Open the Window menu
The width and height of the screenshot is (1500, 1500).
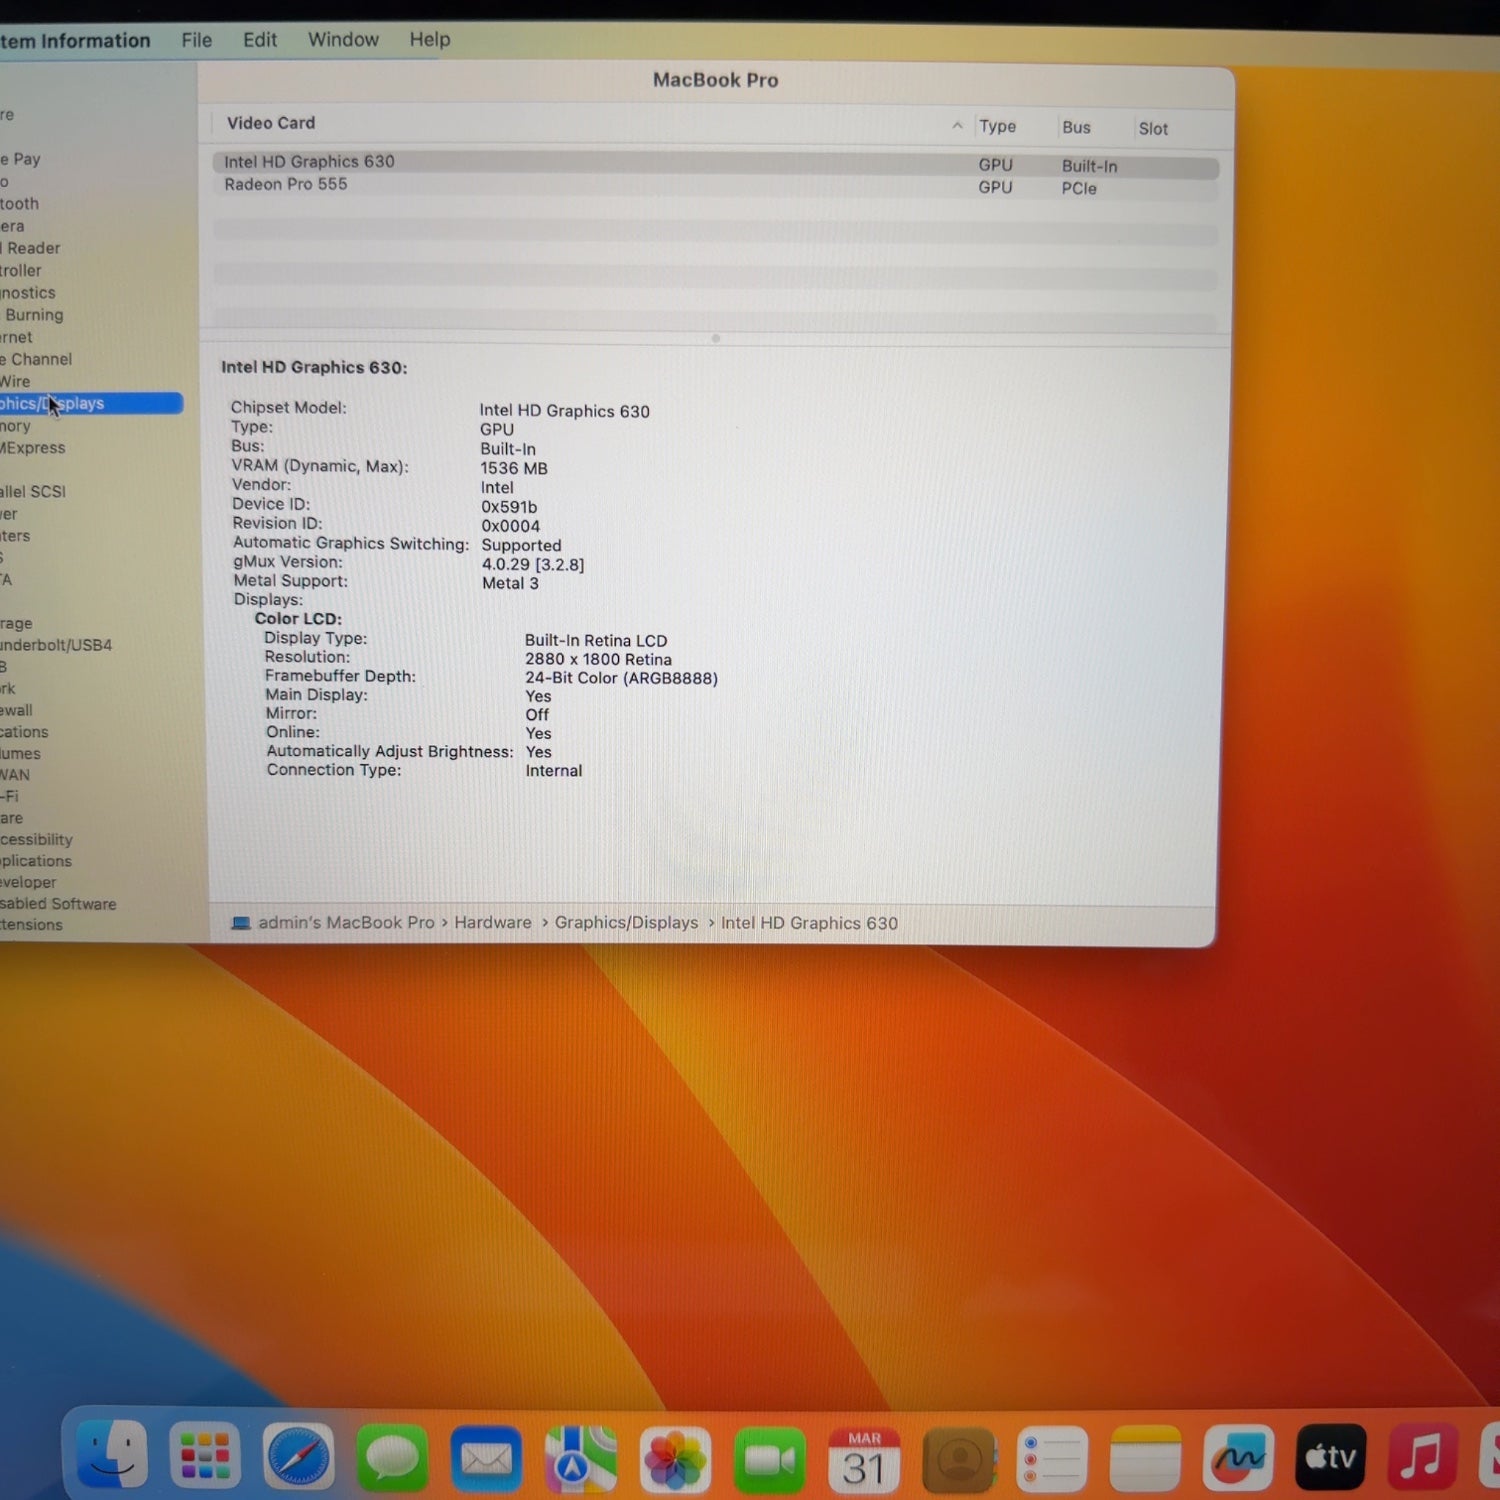coord(343,40)
